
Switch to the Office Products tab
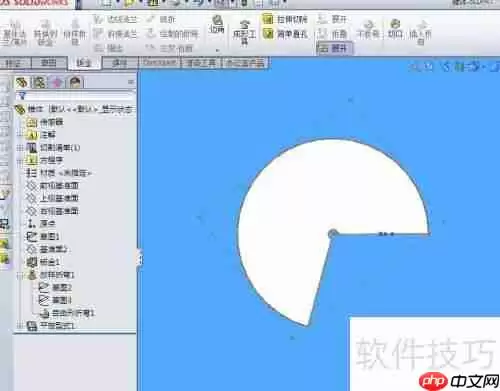click(x=245, y=63)
